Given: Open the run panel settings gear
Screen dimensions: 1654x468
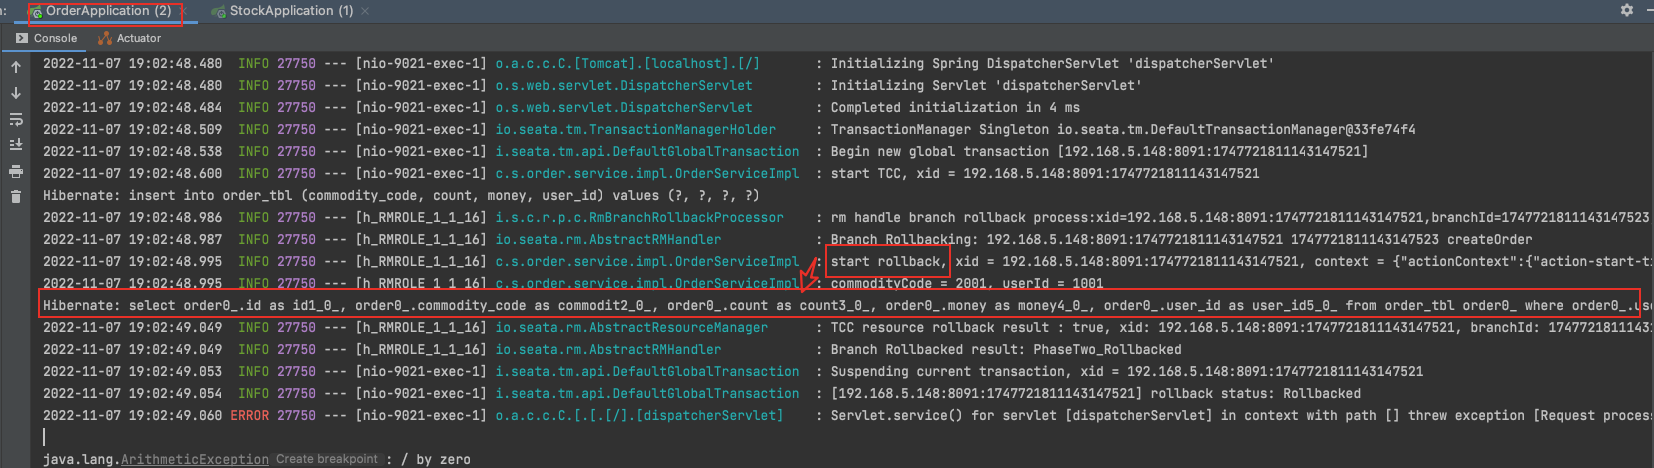Looking at the screenshot, I should (1627, 10).
